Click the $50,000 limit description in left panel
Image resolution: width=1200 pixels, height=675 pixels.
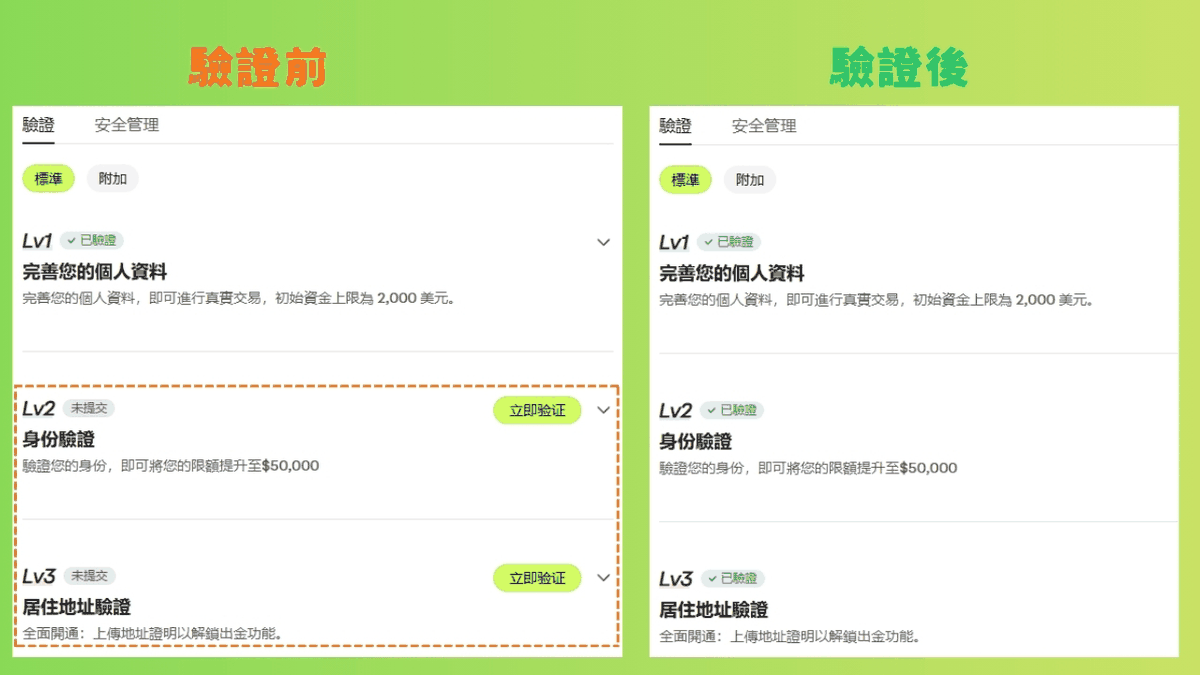[x=171, y=466]
